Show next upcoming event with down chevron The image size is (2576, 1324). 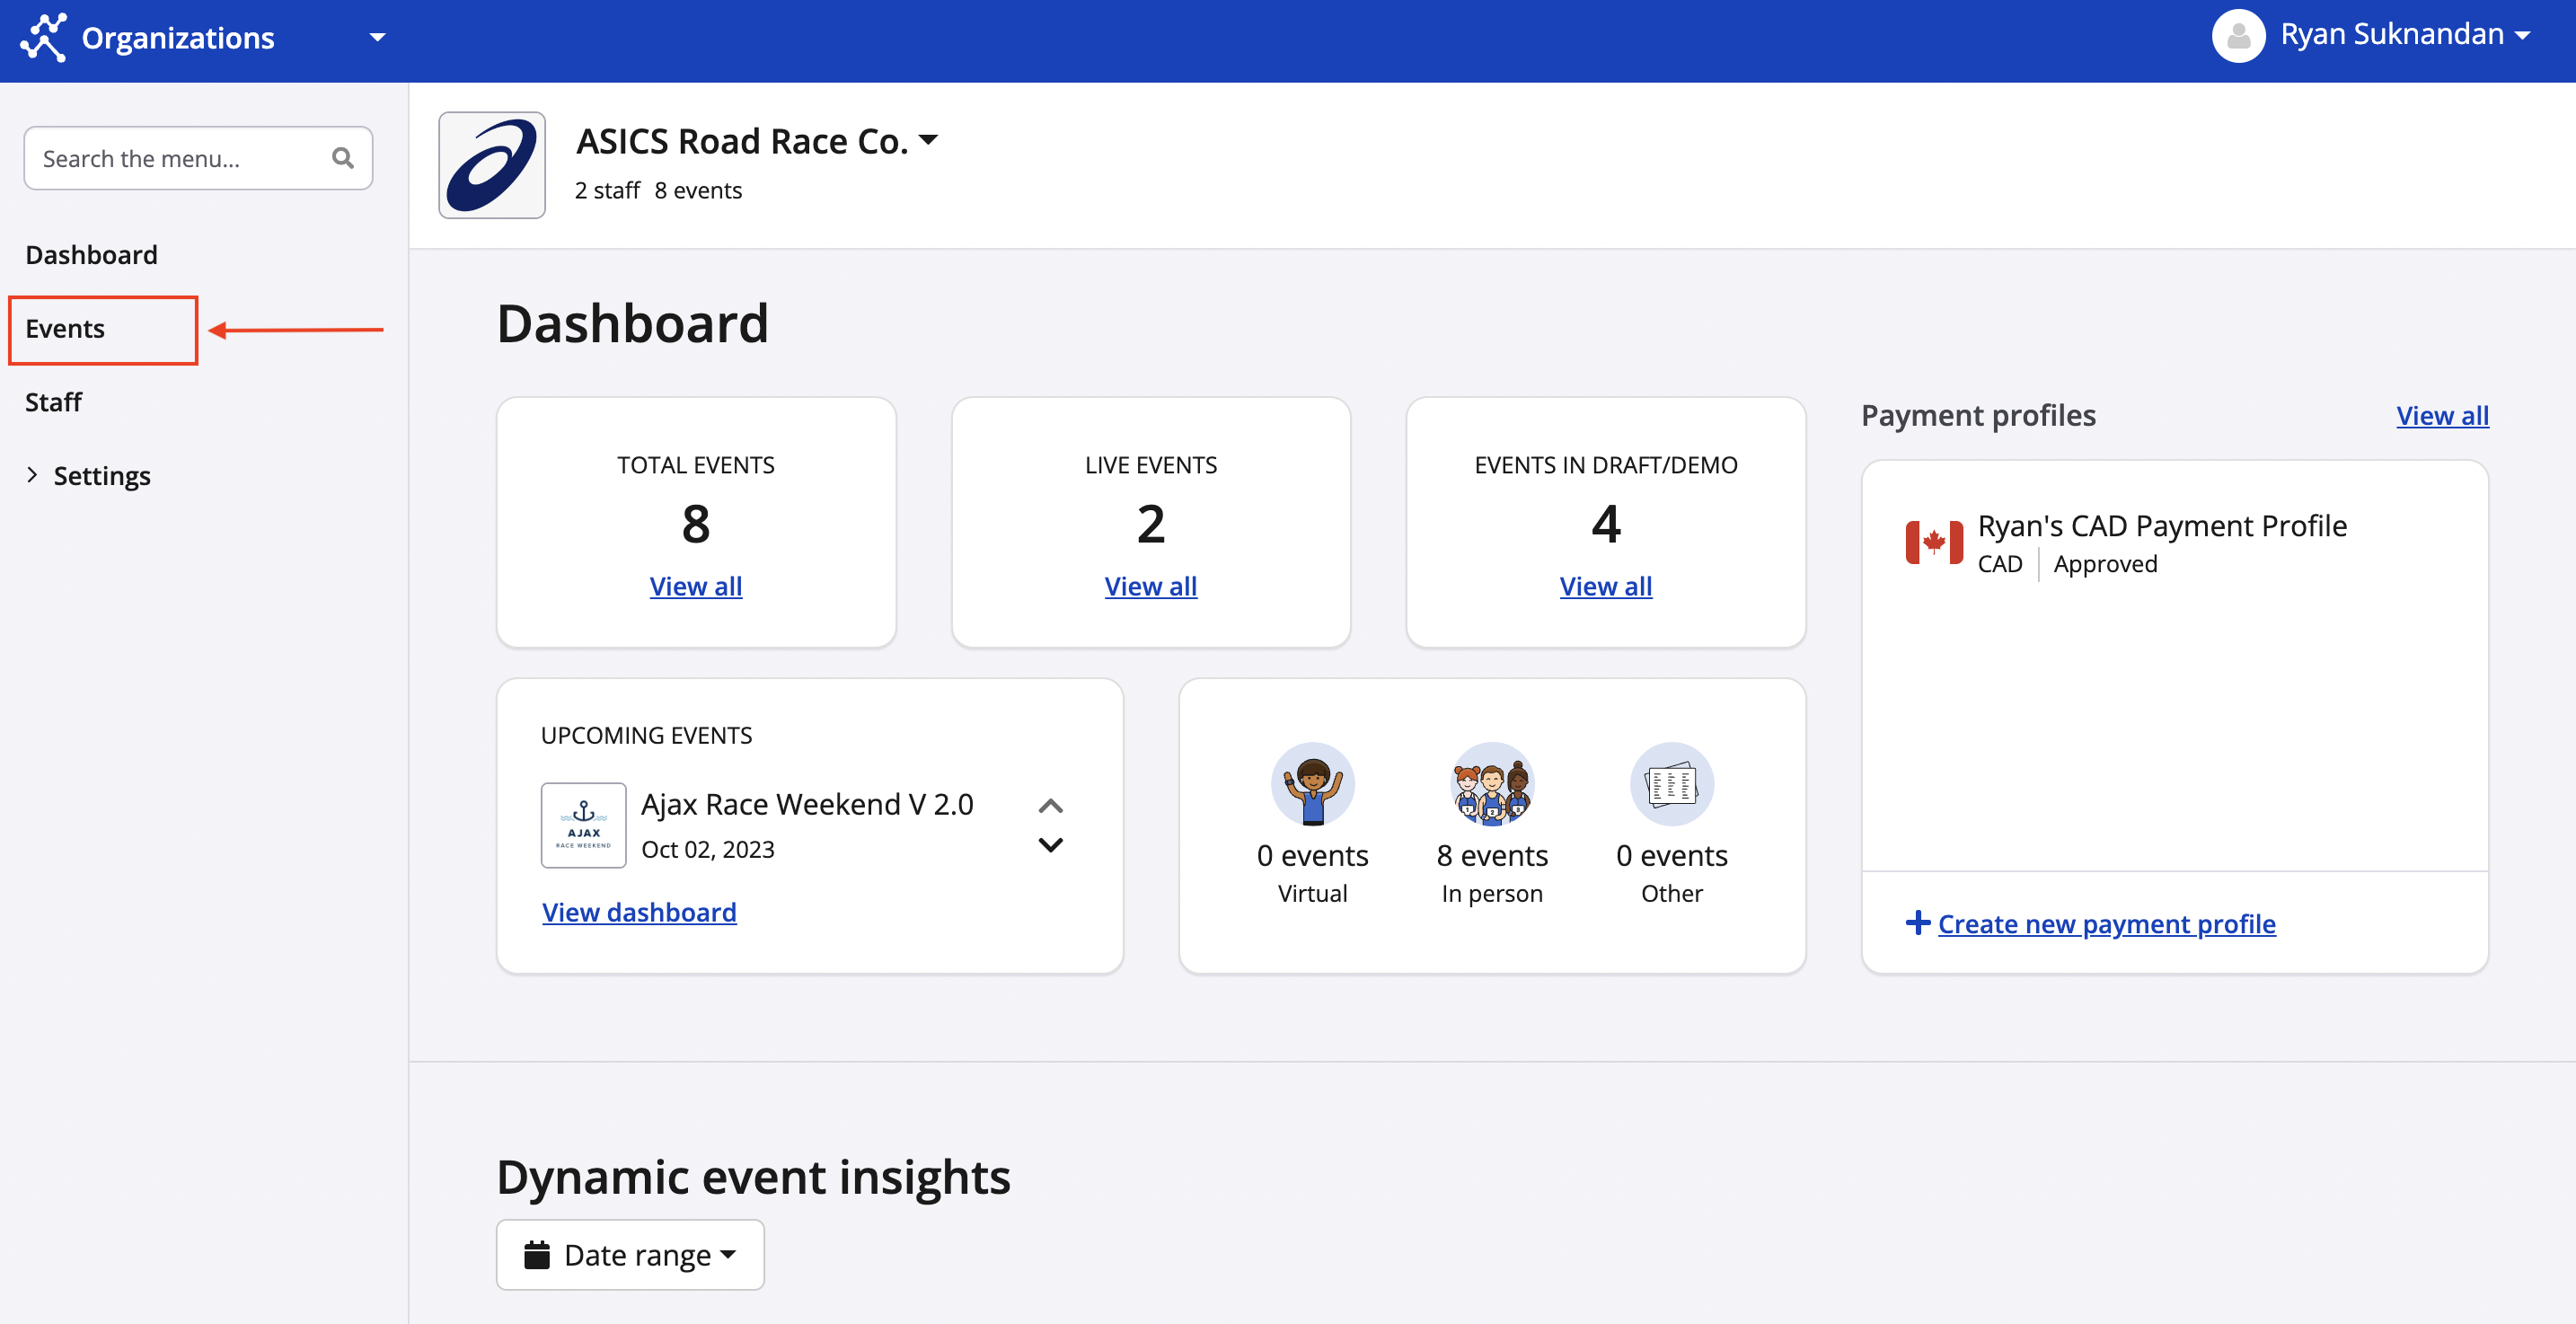click(1051, 845)
